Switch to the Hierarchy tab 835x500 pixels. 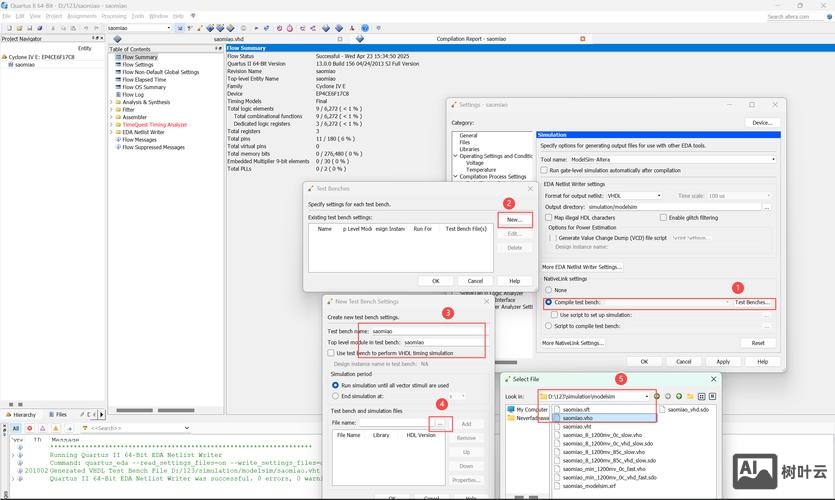coord(24,414)
